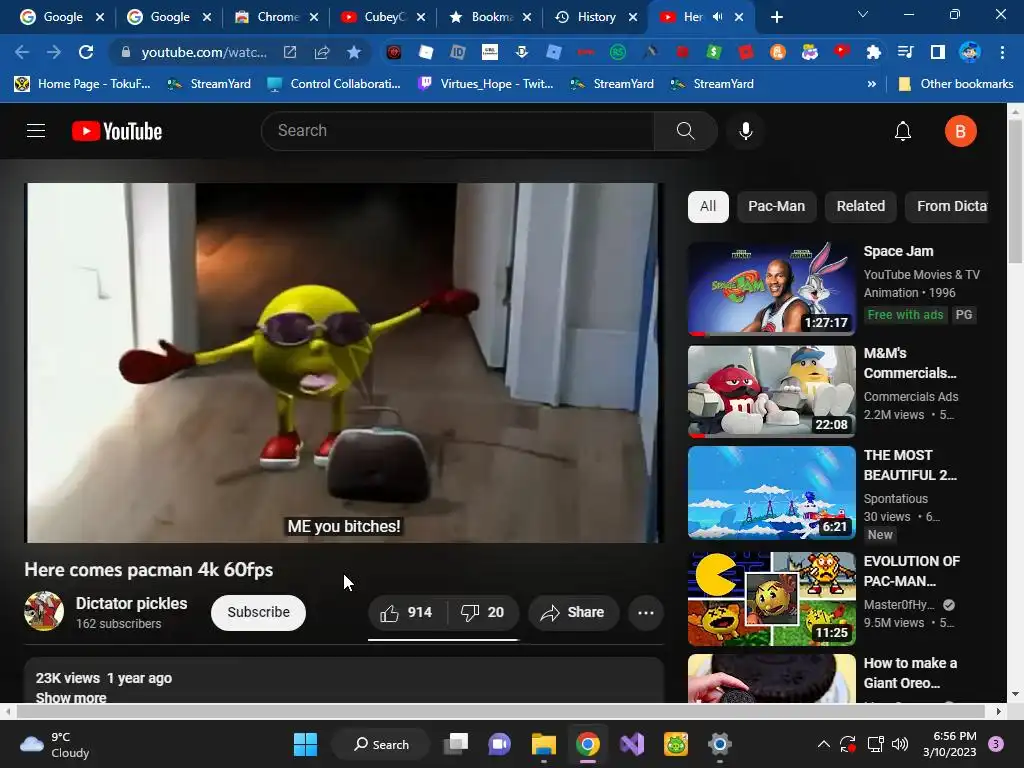The height and width of the screenshot is (768, 1024).
Task: Like the video with thumbs up
Action: [406, 613]
